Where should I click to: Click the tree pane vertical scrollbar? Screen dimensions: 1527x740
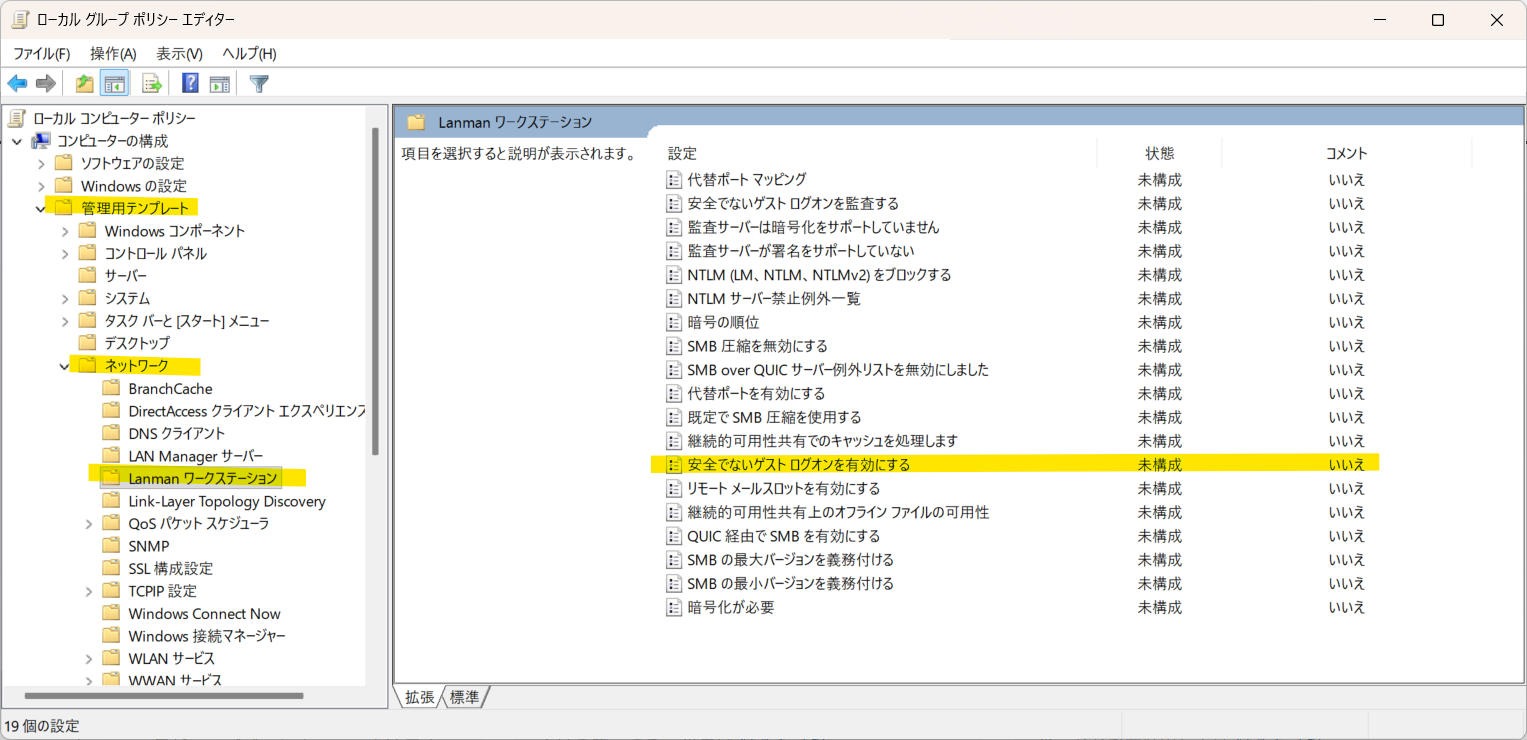[x=375, y=290]
